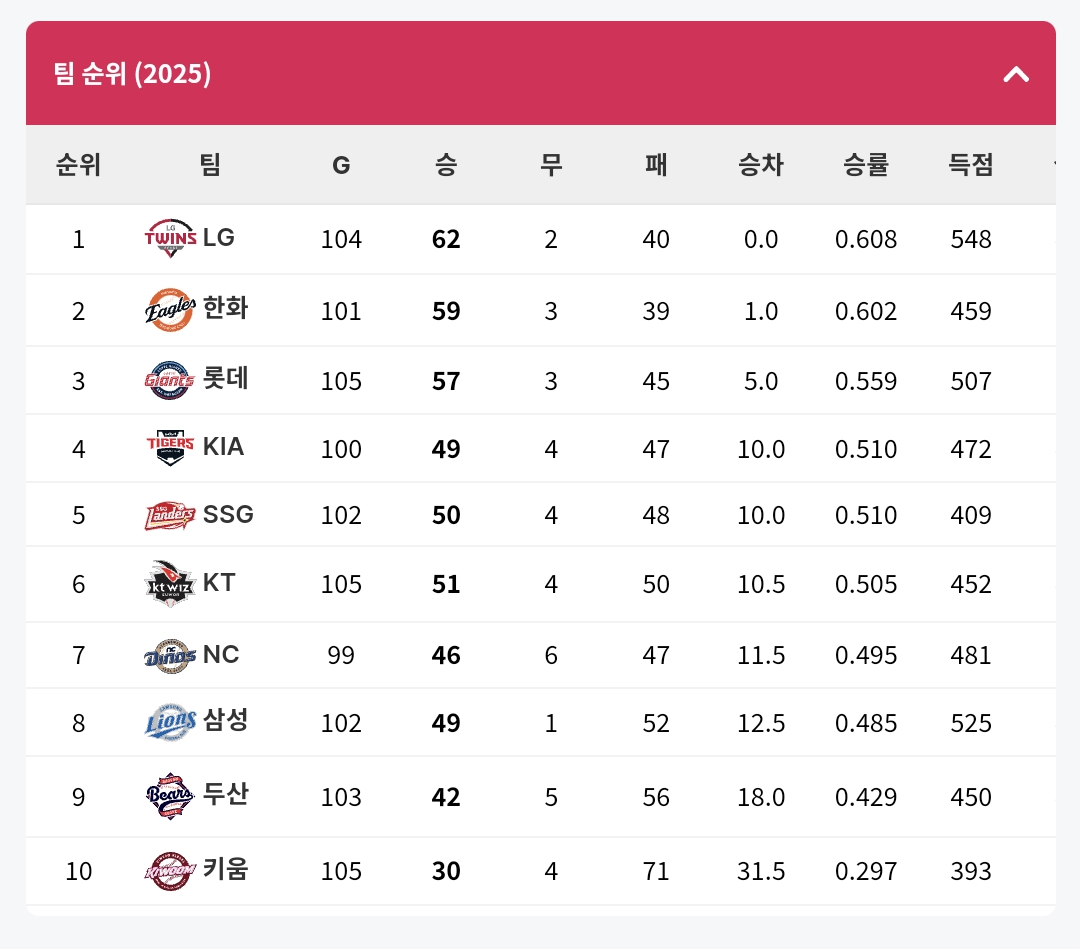Sort table by 승률 column header
The height and width of the screenshot is (949, 1080).
point(866,165)
